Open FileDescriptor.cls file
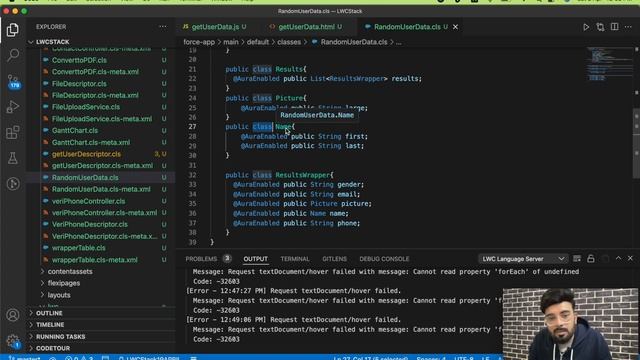This screenshot has height=360, width=640. [x=79, y=84]
